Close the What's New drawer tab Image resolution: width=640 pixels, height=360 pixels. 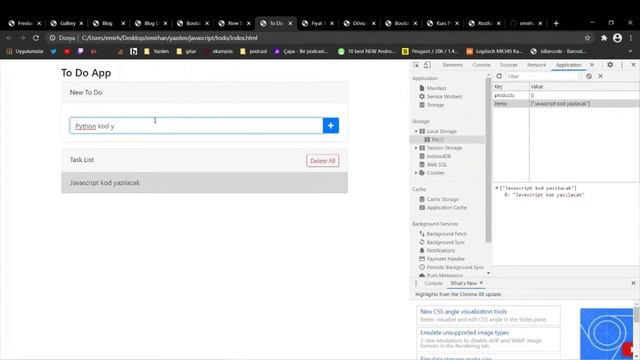pyautogui.click(x=481, y=283)
